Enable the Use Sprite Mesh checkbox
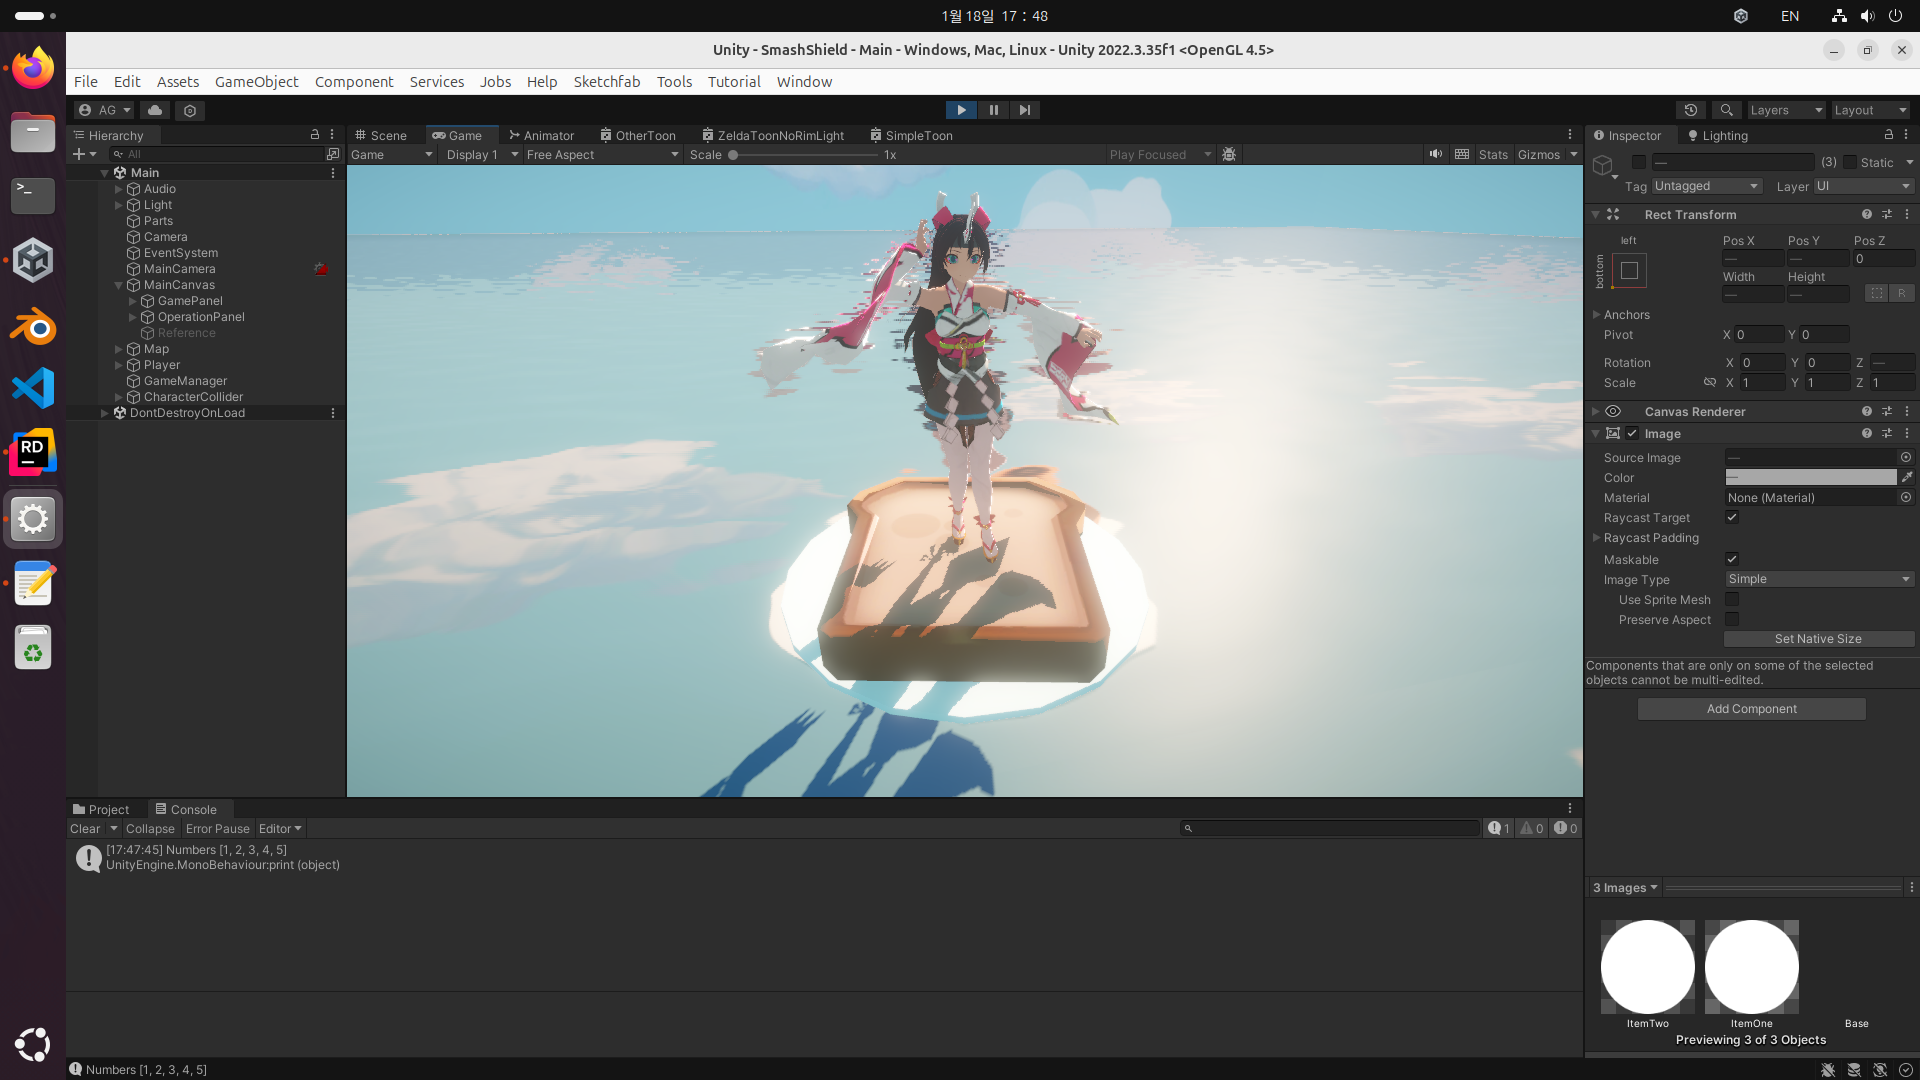This screenshot has height=1080, width=1920. (x=1732, y=599)
